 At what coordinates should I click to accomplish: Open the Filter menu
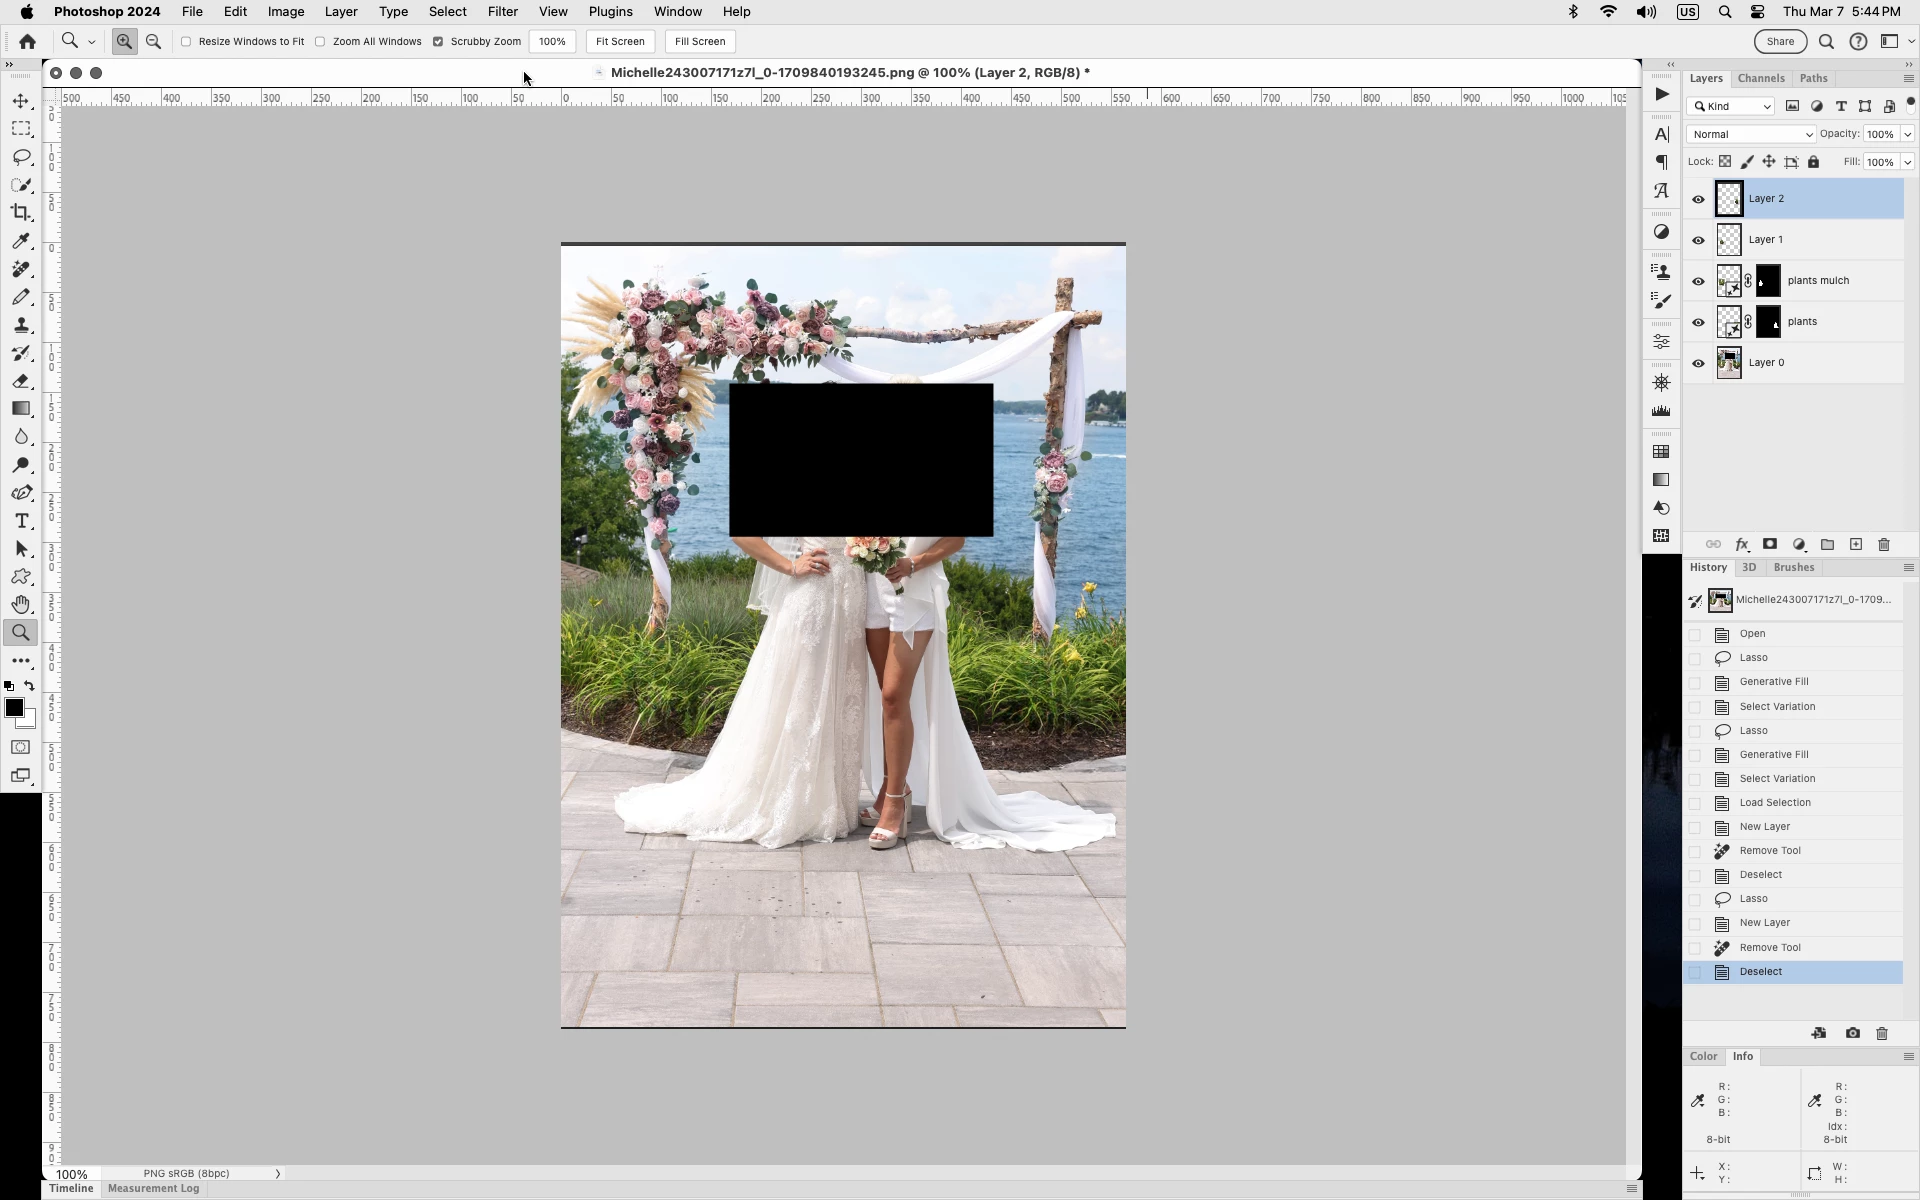tap(502, 12)
